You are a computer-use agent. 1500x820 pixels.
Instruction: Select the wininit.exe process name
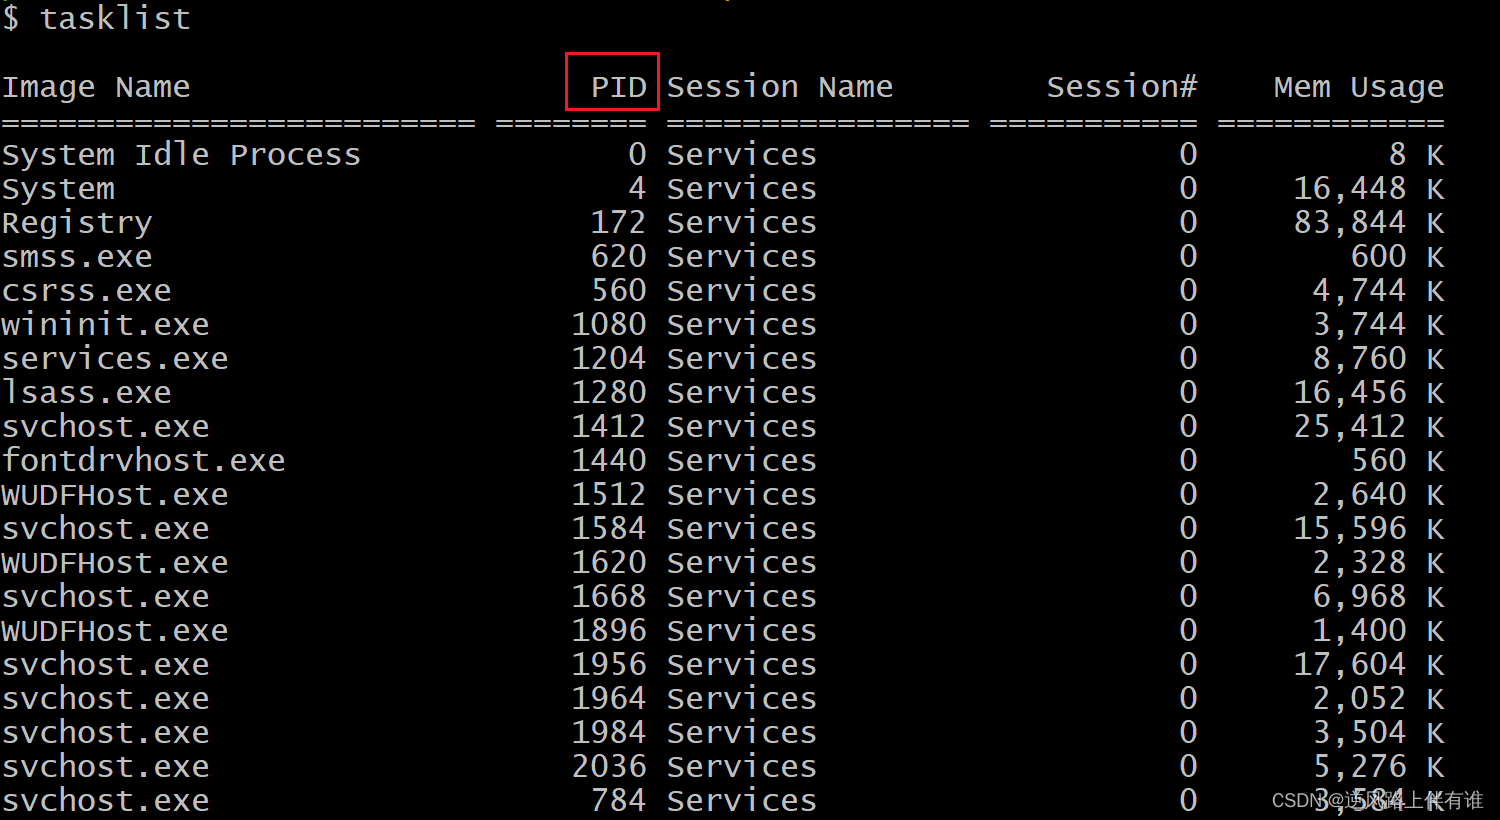[x=105, y=325]
